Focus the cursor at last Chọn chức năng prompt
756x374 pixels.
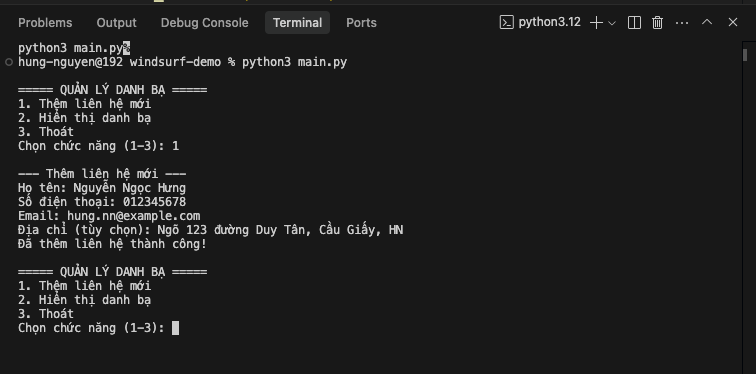pyautogui.click(x=176, y=328)
